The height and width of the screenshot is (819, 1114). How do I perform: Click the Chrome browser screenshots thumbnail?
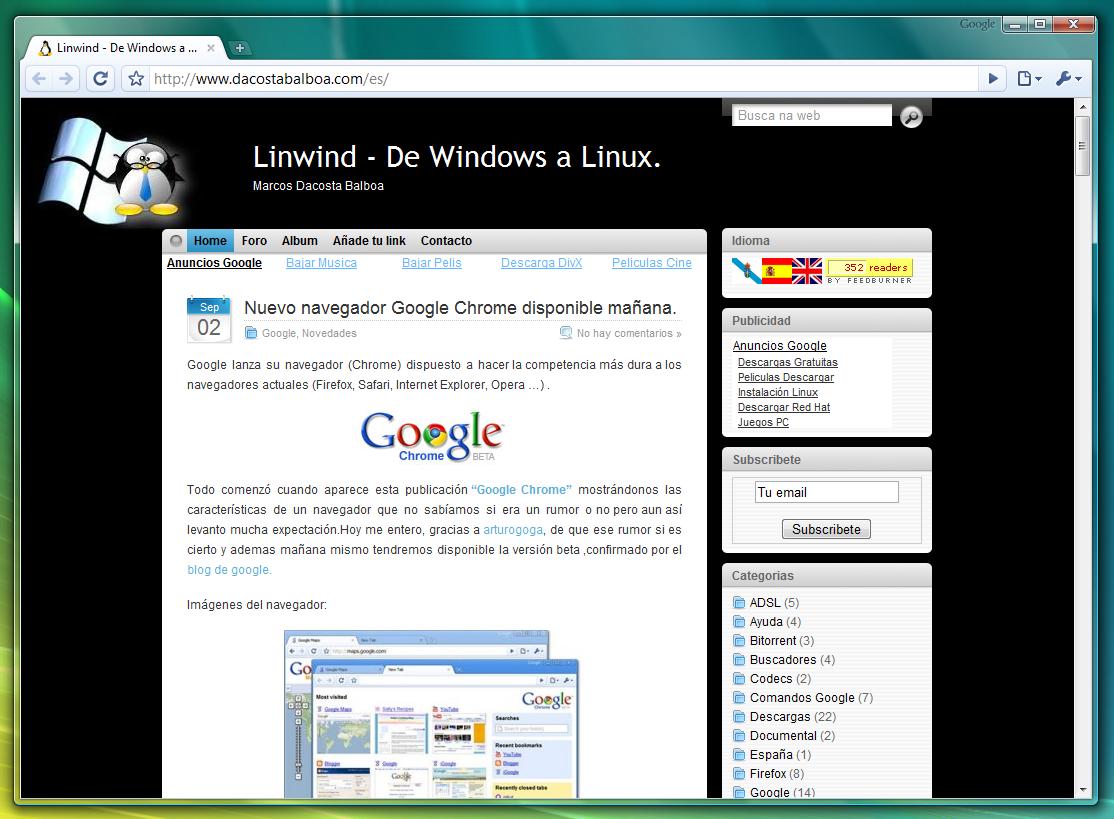tap(431, 714)
